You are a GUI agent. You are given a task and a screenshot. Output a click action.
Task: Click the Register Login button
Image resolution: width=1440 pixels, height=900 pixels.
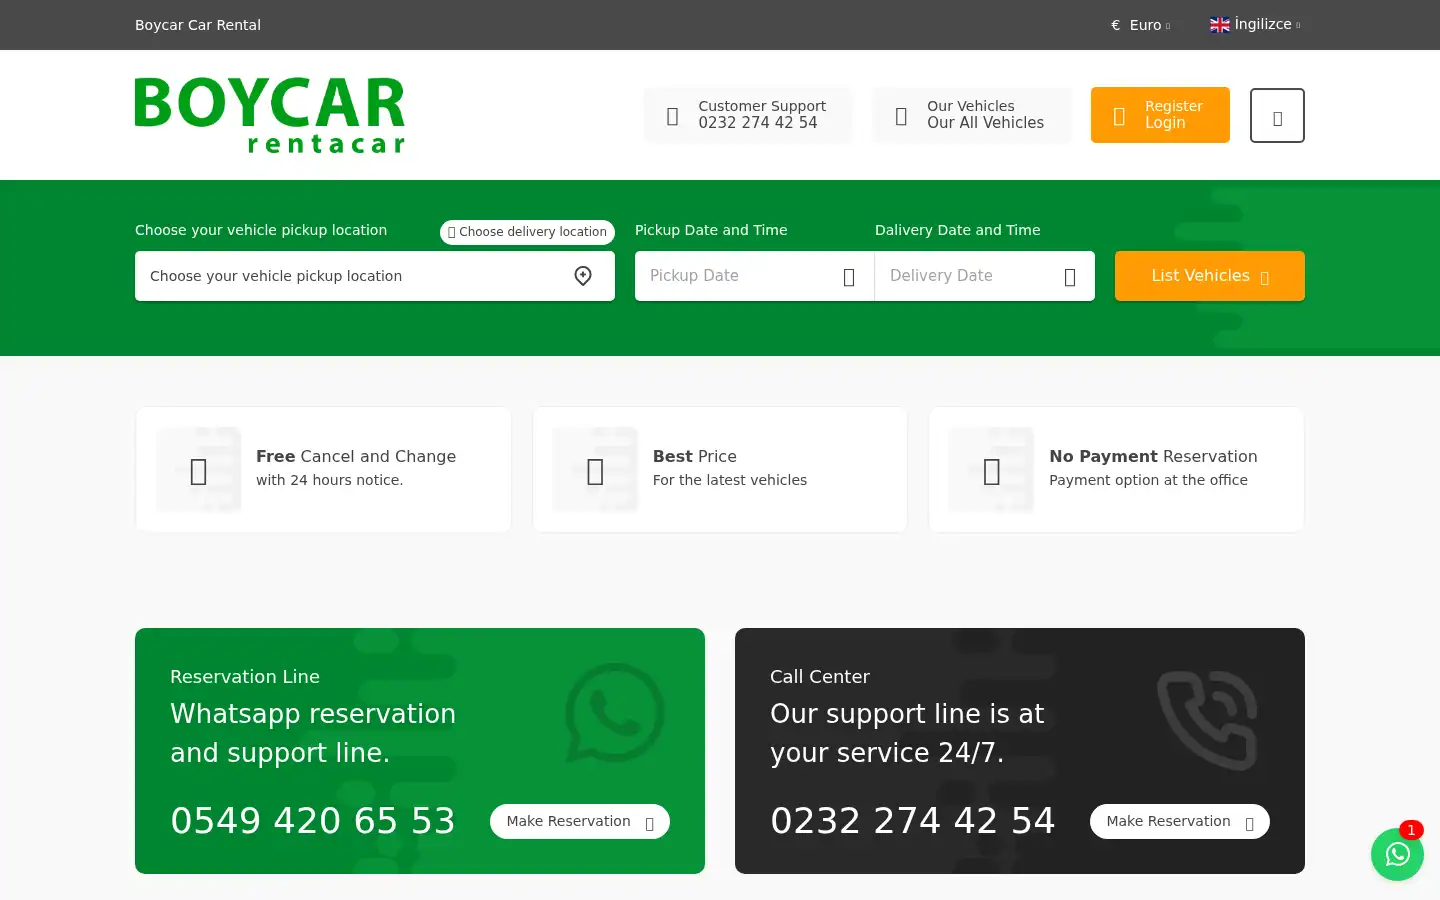[1160, 115]
